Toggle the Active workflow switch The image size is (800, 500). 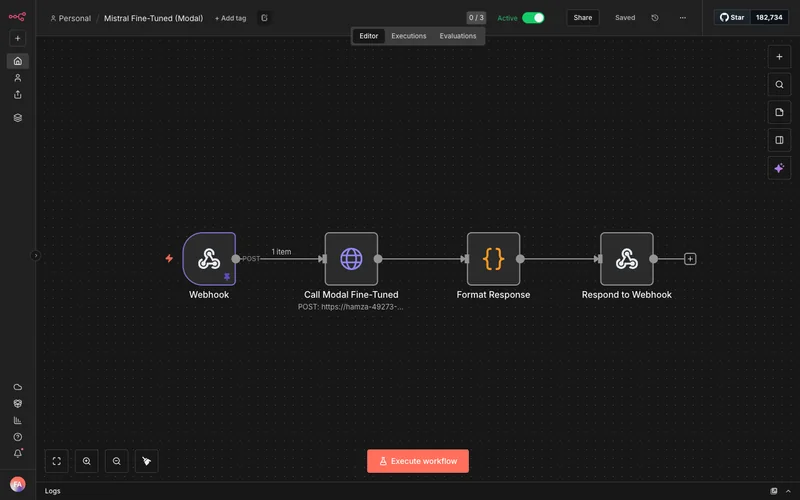tap(533, 18)
